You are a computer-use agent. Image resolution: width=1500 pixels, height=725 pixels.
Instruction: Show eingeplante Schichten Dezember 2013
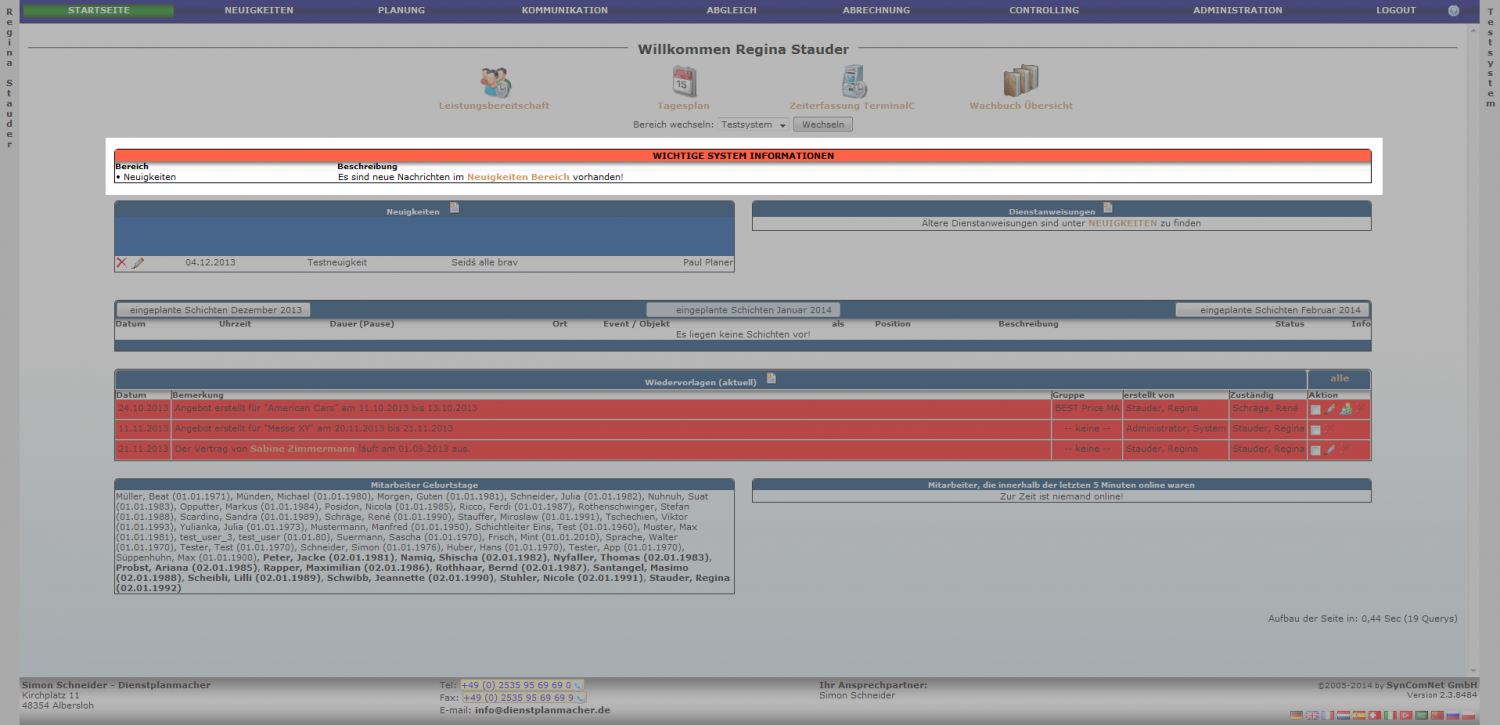(214, 310)
